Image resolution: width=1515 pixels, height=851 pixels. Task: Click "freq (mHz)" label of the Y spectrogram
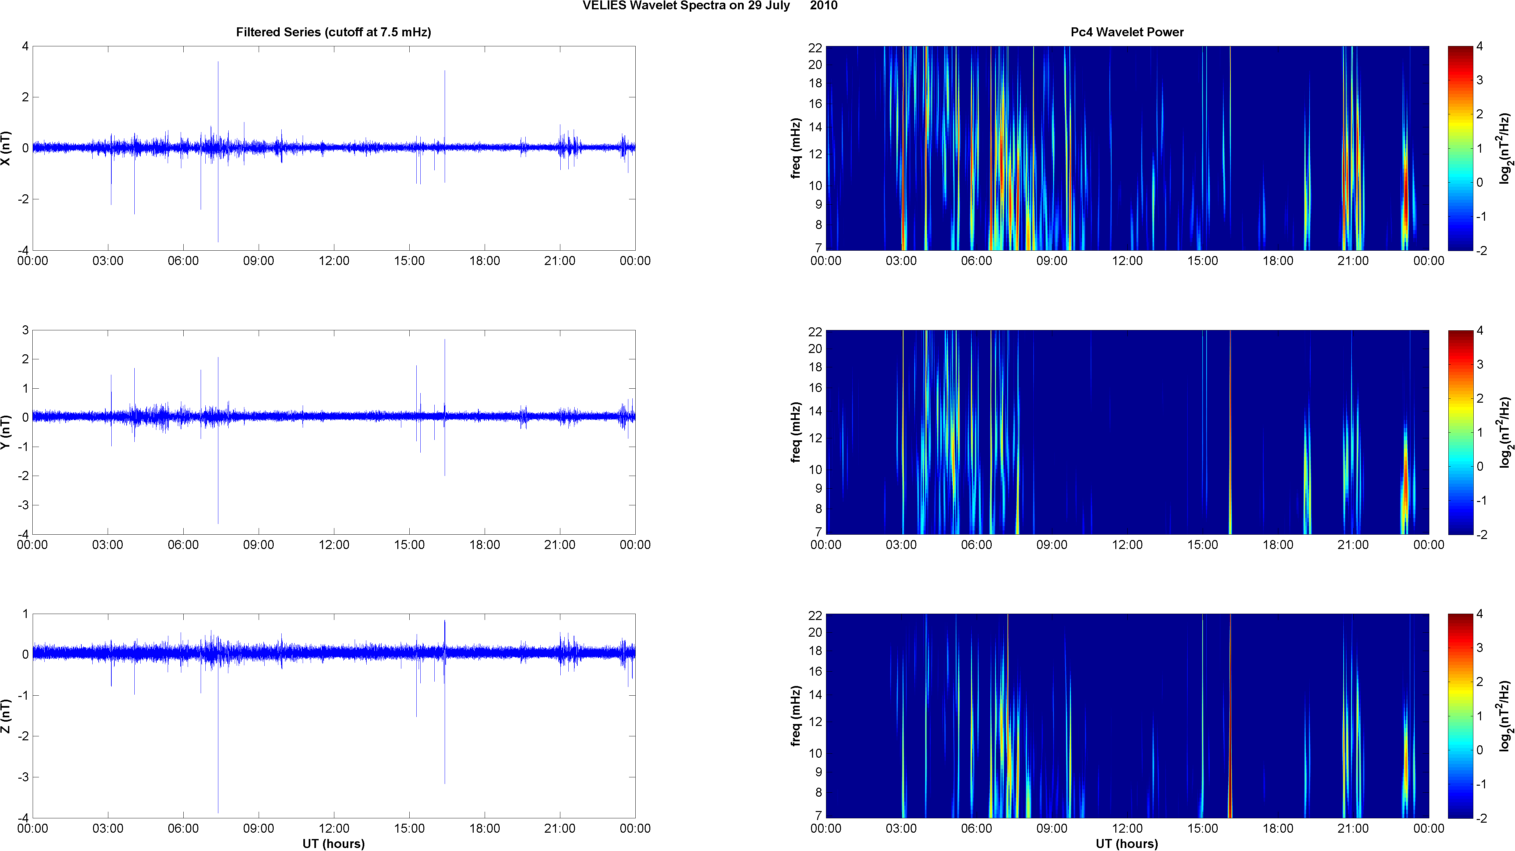796,432
